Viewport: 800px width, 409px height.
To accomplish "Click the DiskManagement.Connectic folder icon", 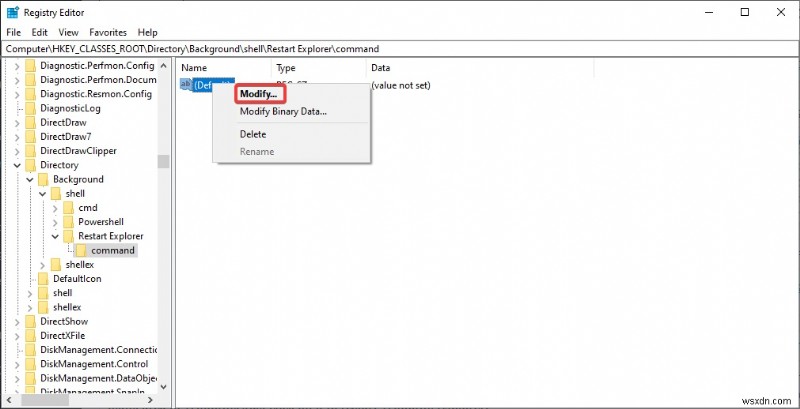I will click(x=31, y=350).
